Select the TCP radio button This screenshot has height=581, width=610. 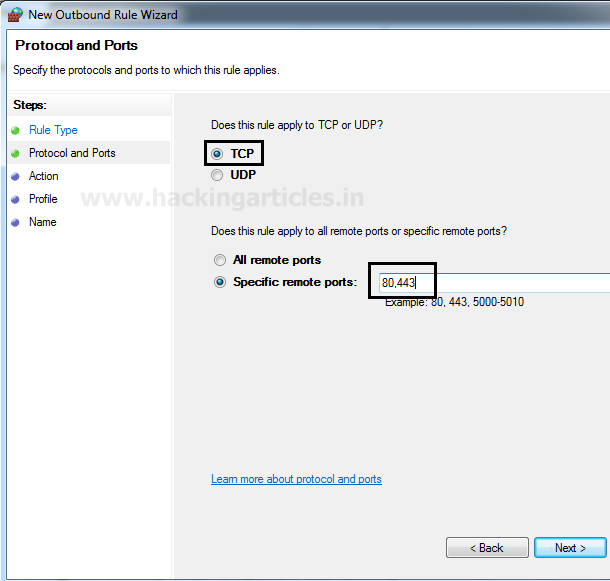(x=217, y=154)
